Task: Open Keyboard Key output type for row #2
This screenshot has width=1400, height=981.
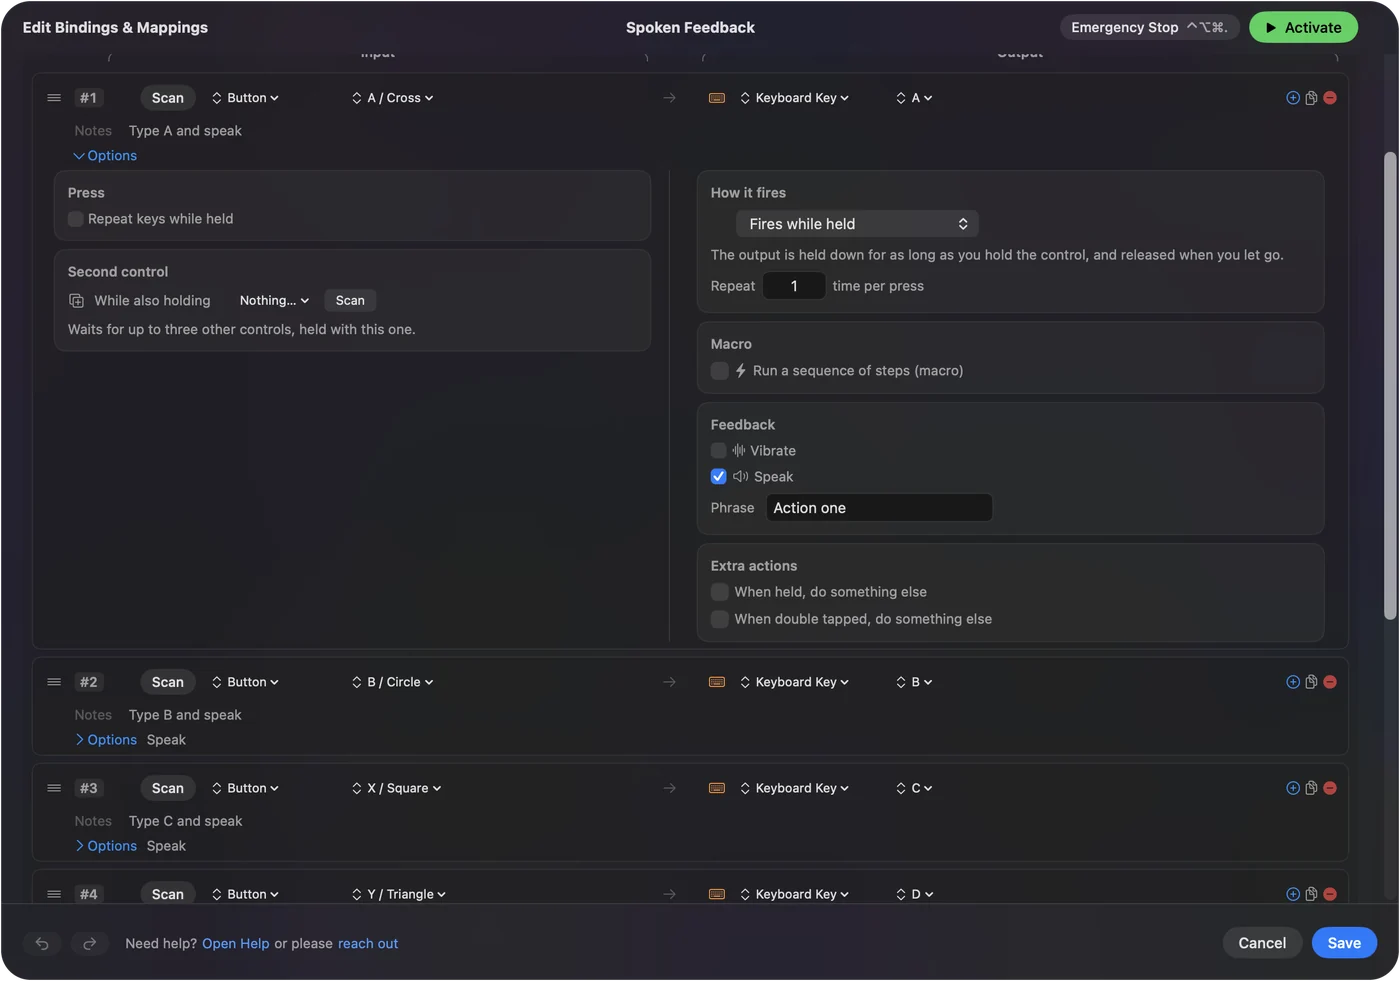Action: point(795,682)
